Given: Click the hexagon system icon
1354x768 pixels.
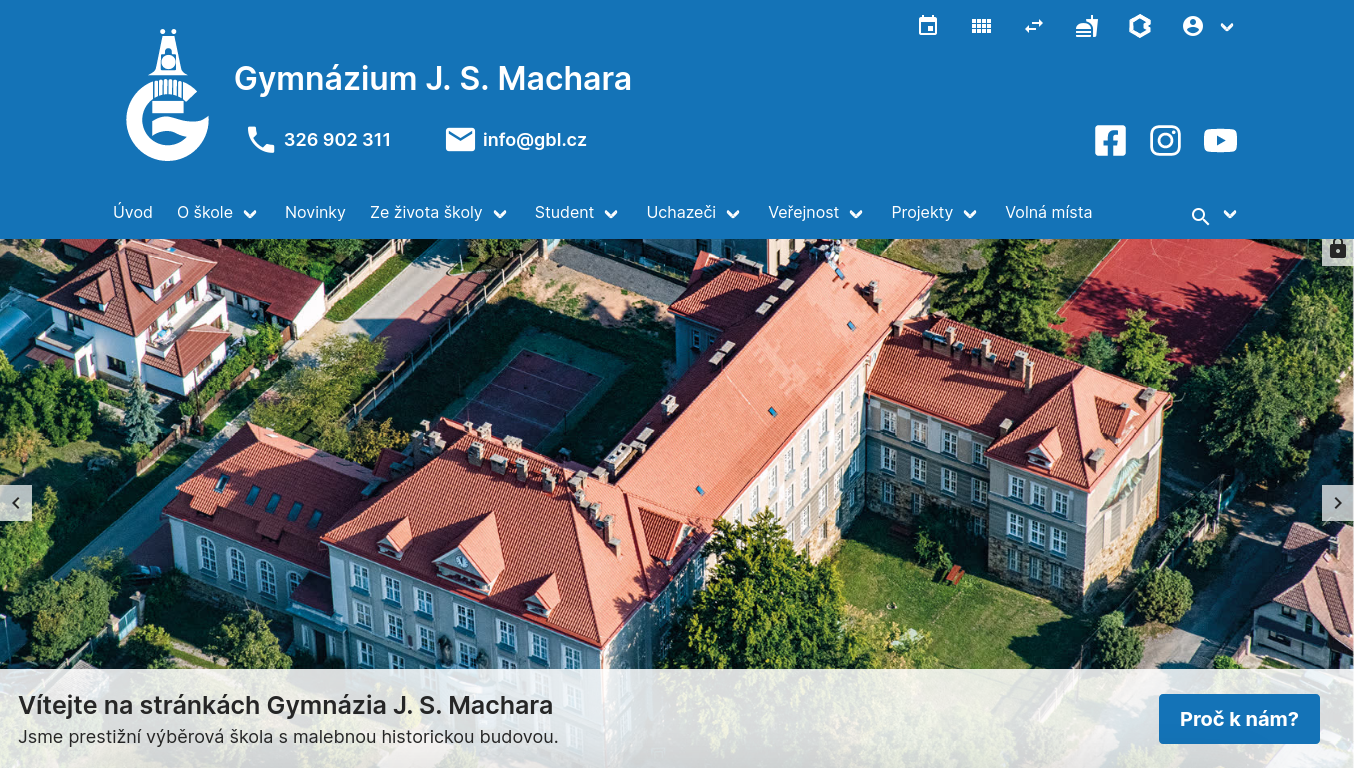Looking at the screenshot, I should (x=1140, y=26).
